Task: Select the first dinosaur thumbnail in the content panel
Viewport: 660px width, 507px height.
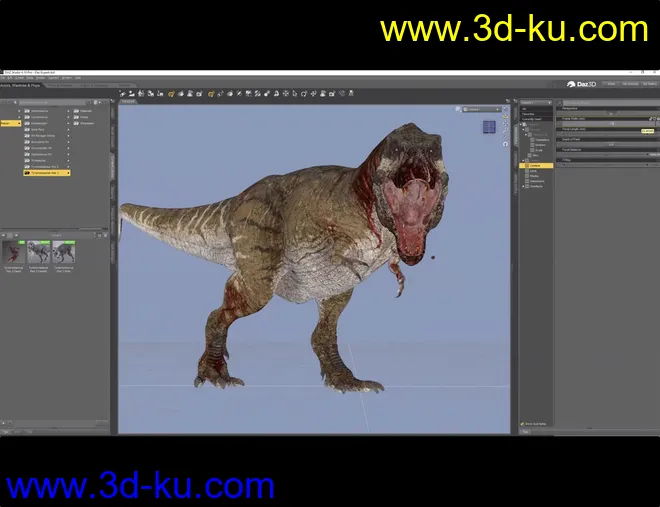Action: click(x=14, y=252)
